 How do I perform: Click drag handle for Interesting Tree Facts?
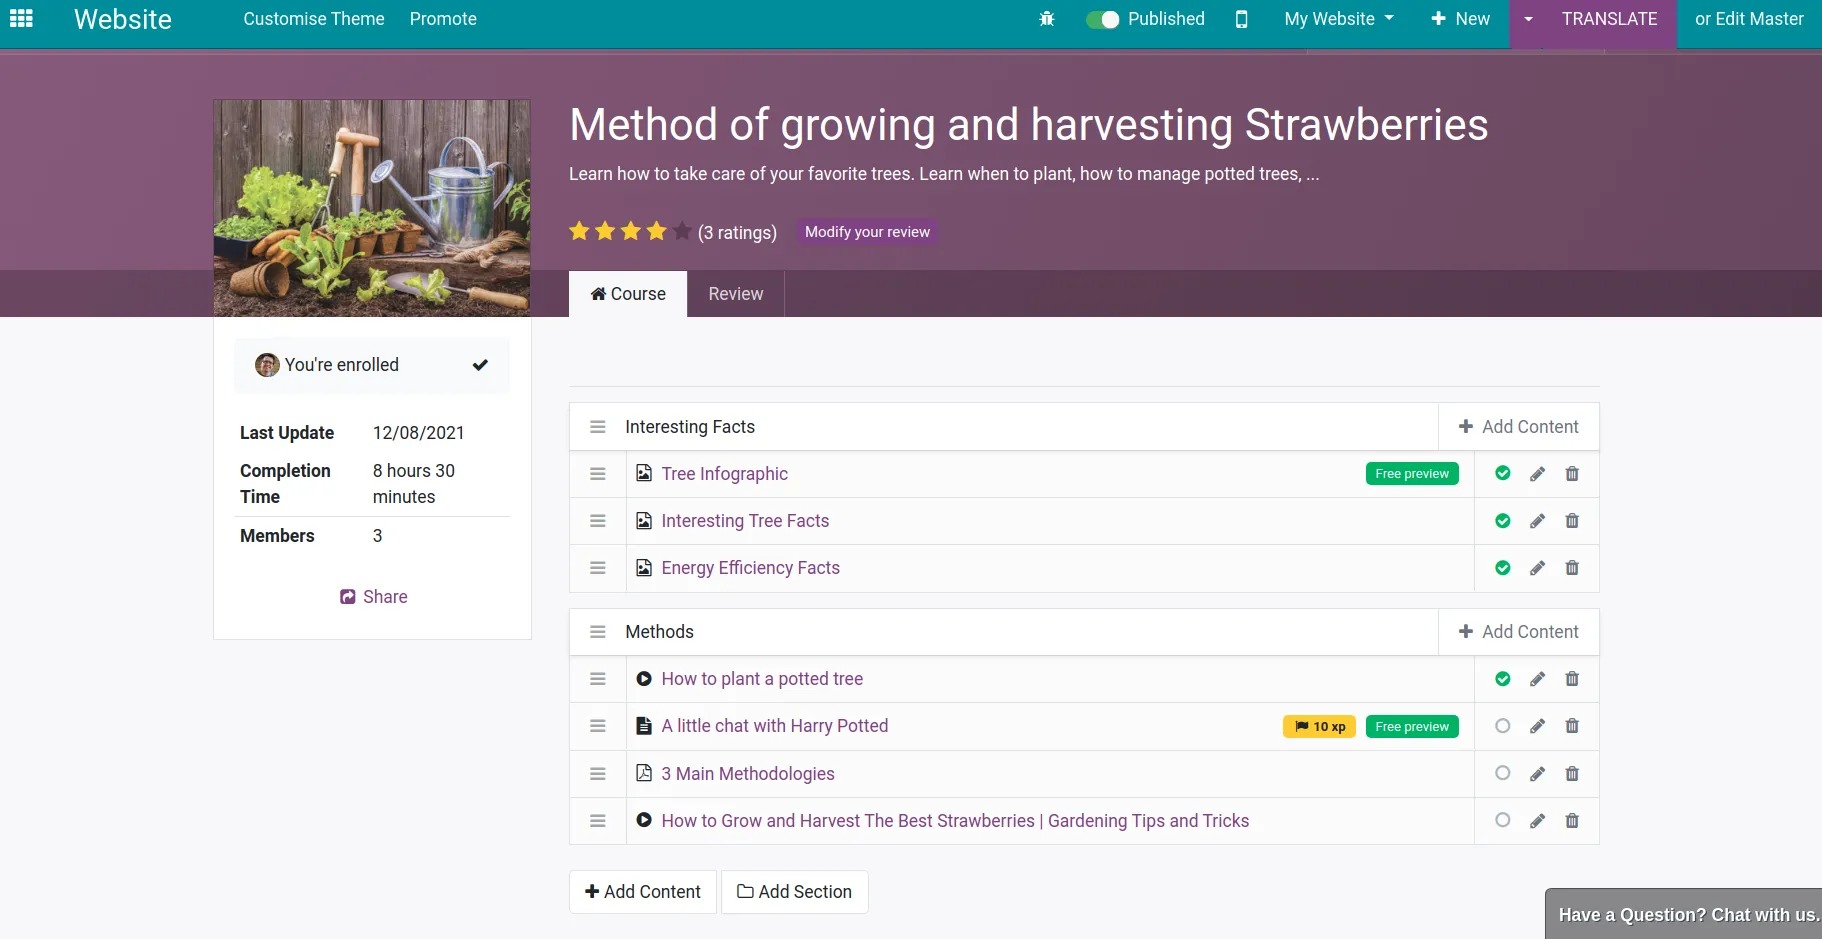[598, 521]
